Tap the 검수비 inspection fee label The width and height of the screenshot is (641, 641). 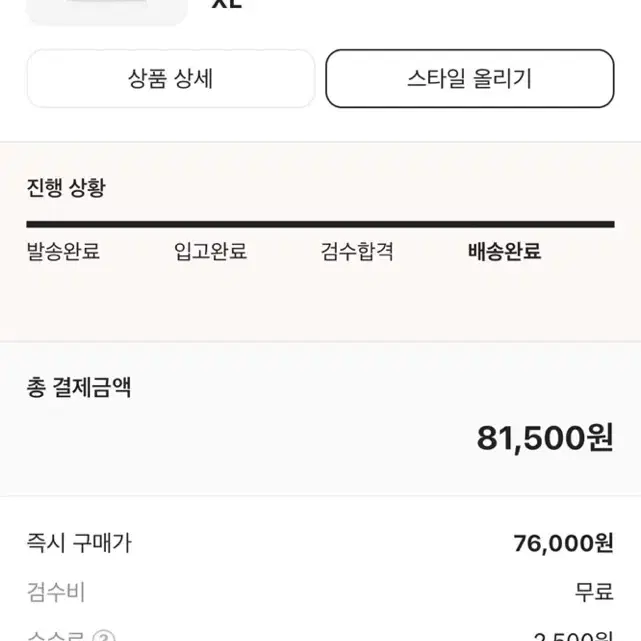(x=56, y=592)
